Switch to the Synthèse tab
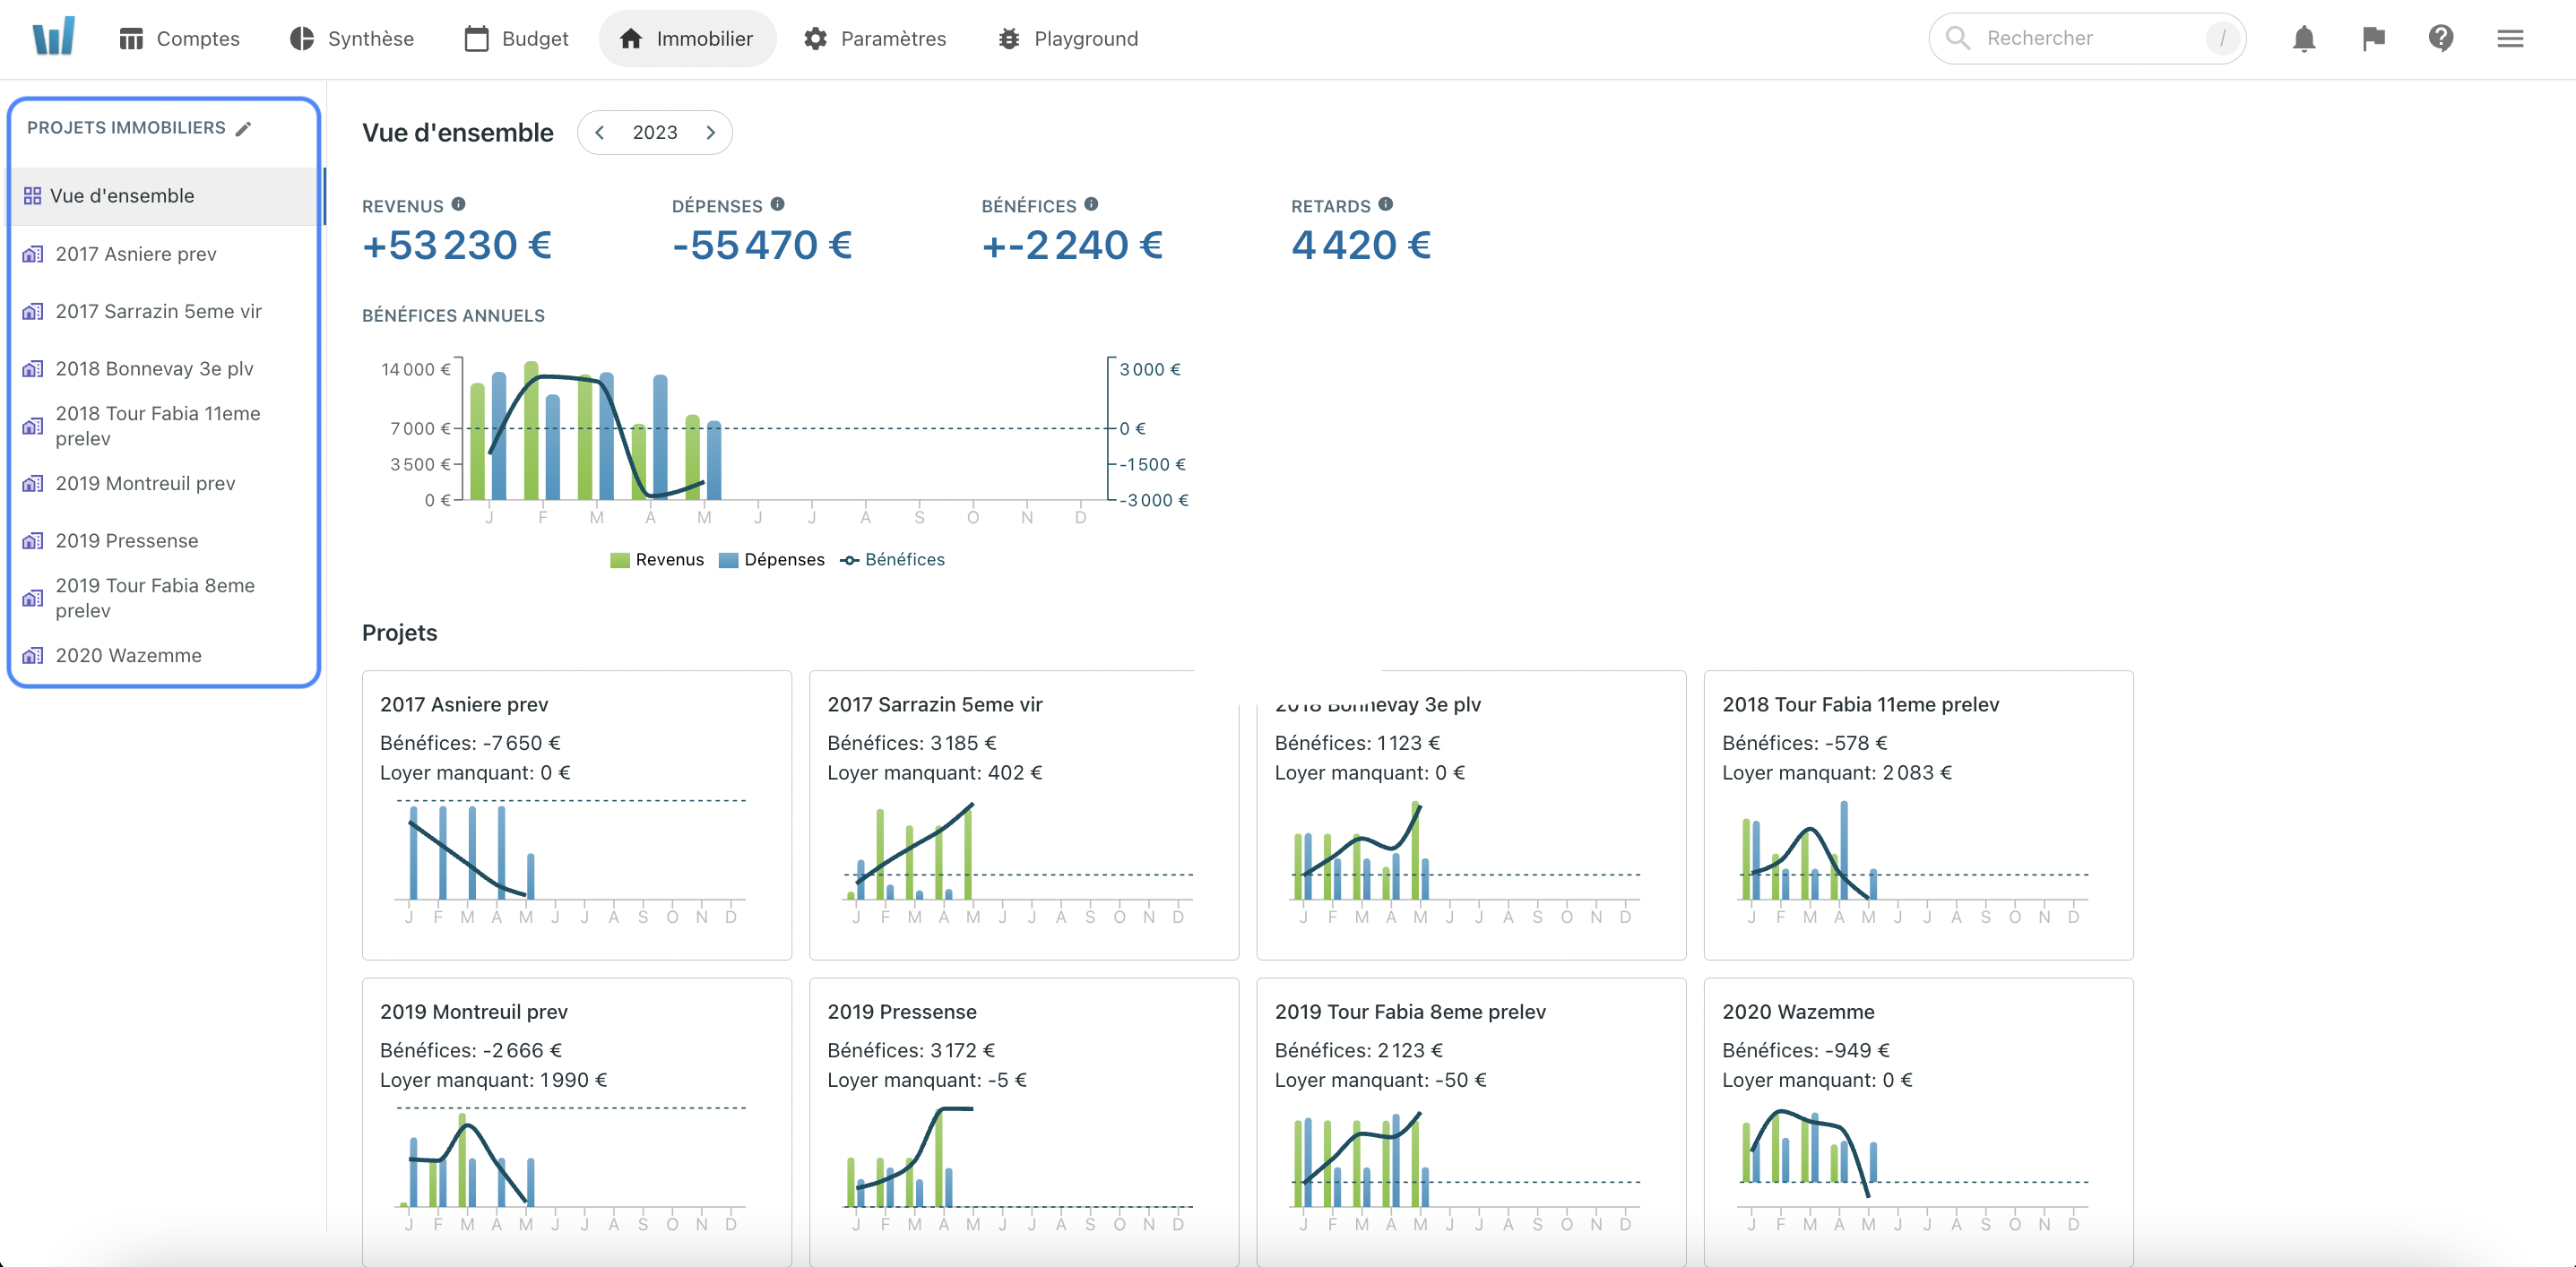Image resolution: width=2576 pixels, height=1267 pixels. (352, 39)
